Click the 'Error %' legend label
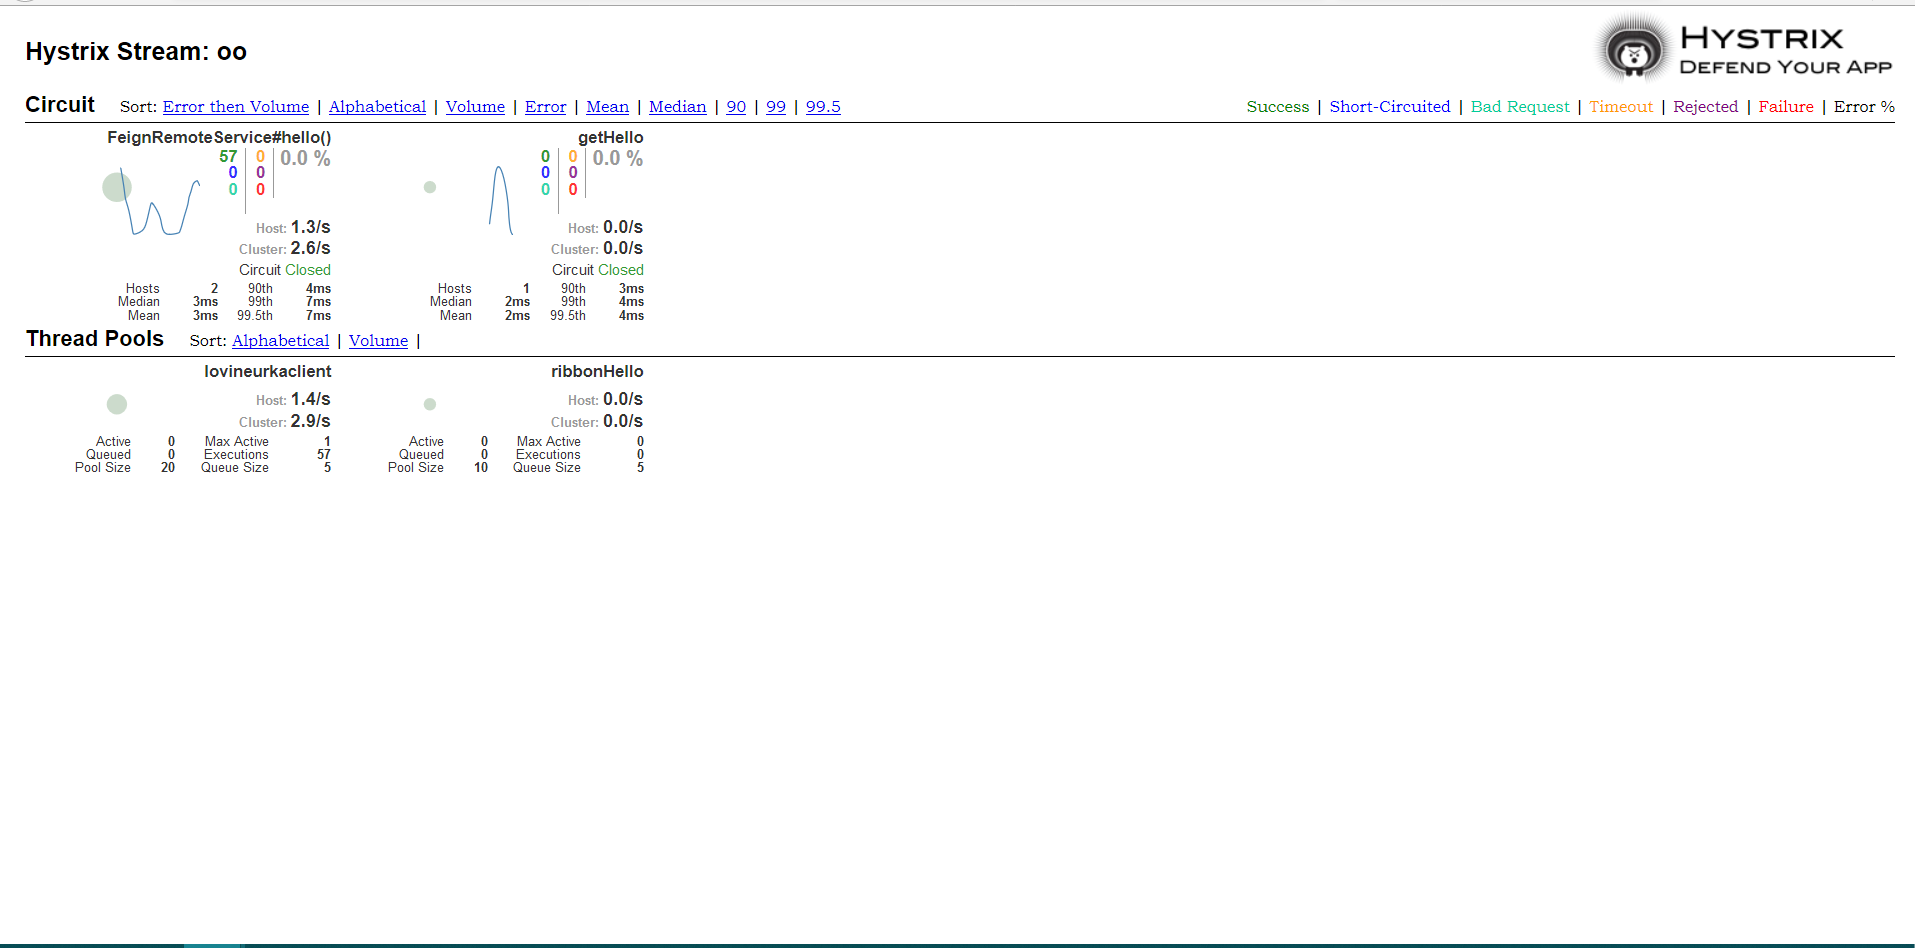 (1864, 107)
